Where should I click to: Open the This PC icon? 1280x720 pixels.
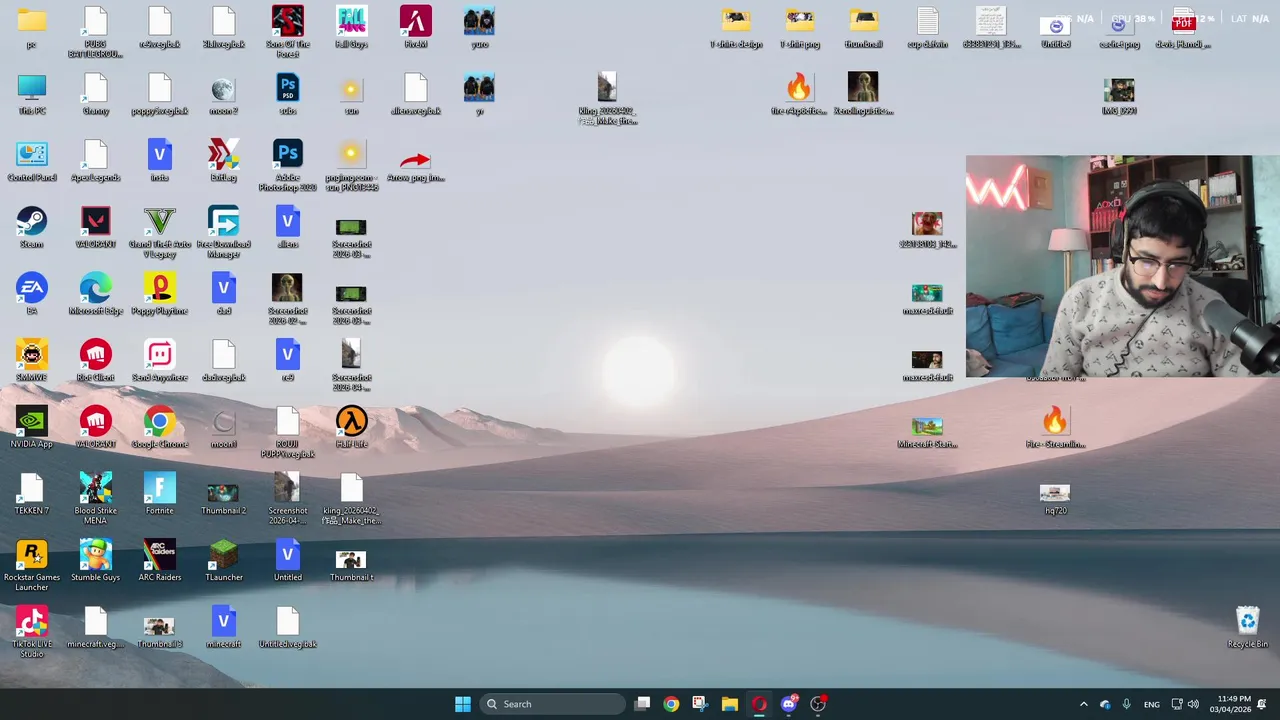click(32, 95)
